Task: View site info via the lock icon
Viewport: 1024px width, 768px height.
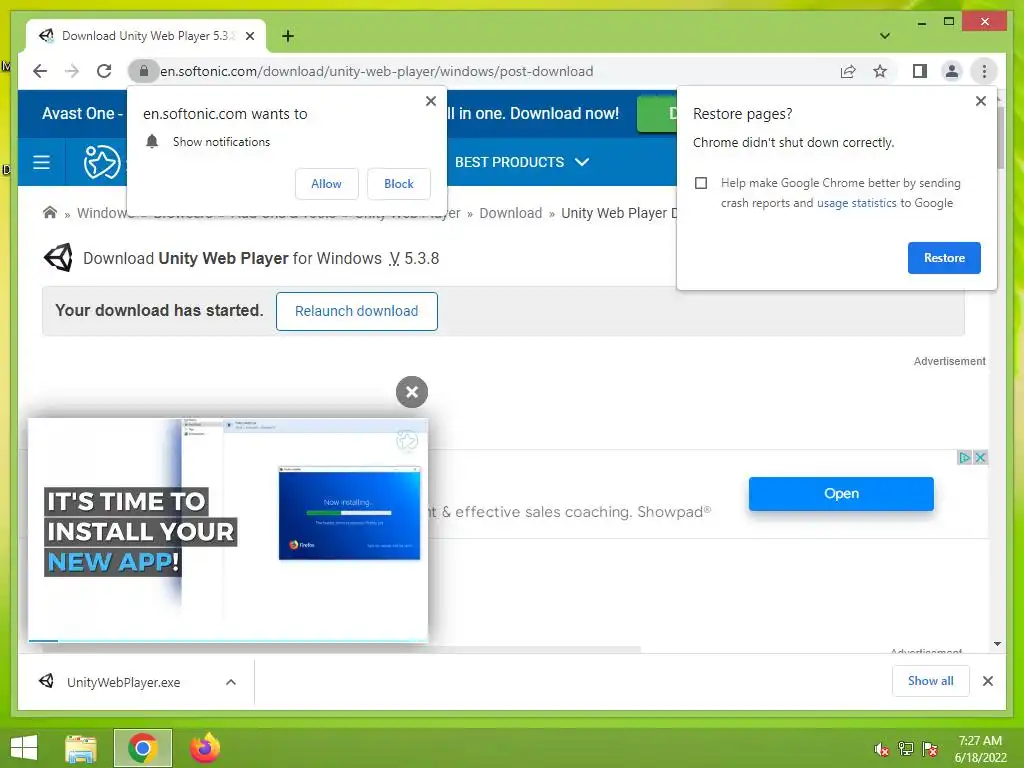Action: coord(144,71)
